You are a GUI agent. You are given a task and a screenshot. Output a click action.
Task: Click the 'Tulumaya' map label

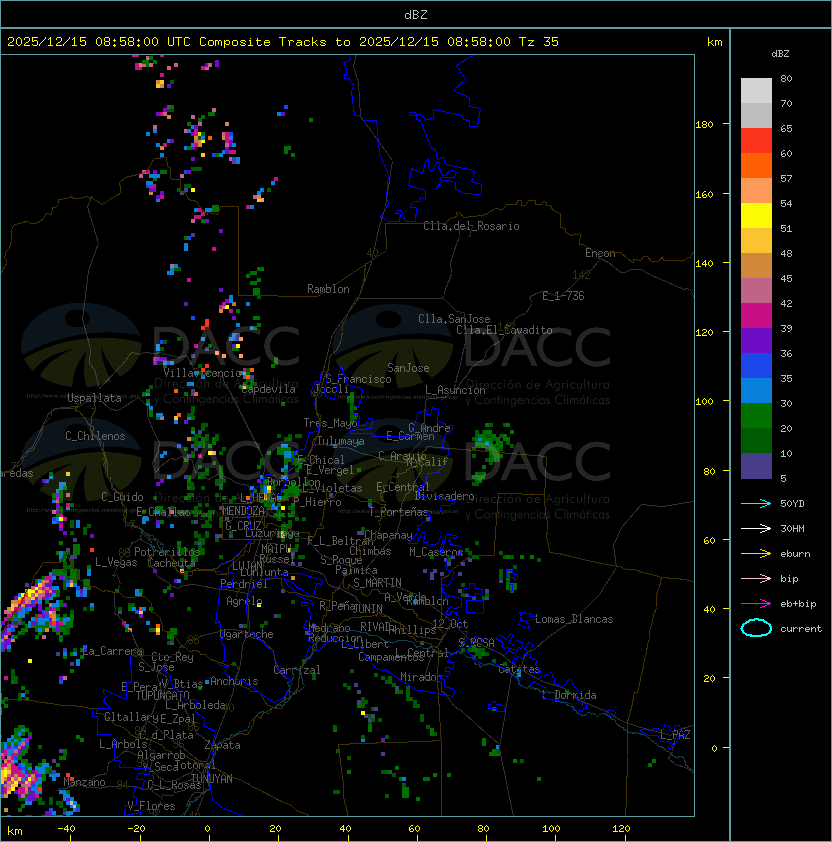coord(341,441)
